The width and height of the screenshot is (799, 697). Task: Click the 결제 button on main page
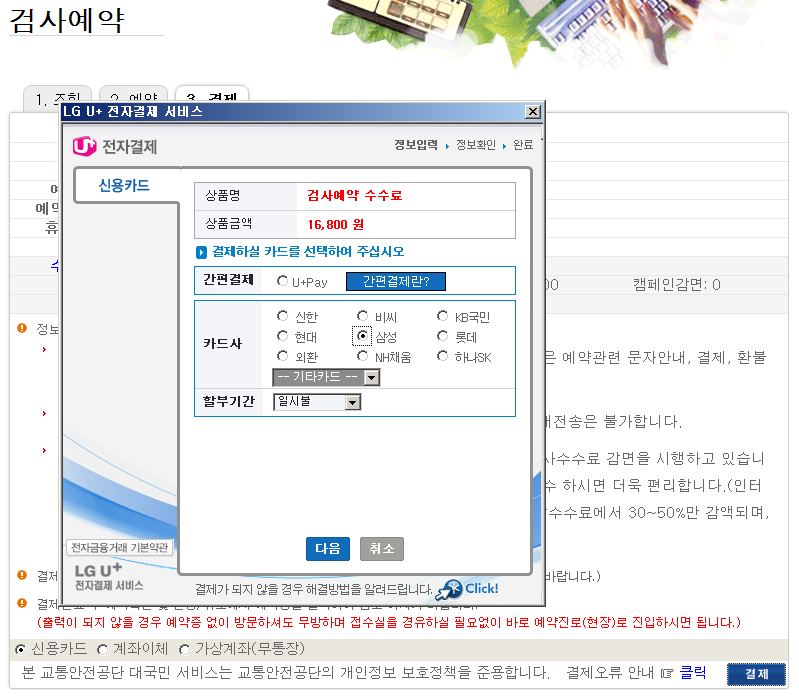point(756,674)
